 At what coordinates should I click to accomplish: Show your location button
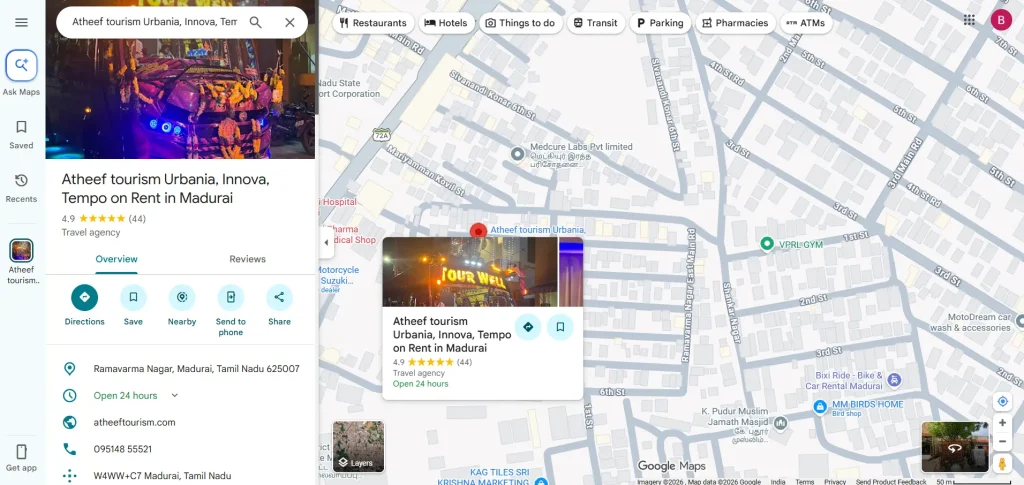click(1002, 401)
